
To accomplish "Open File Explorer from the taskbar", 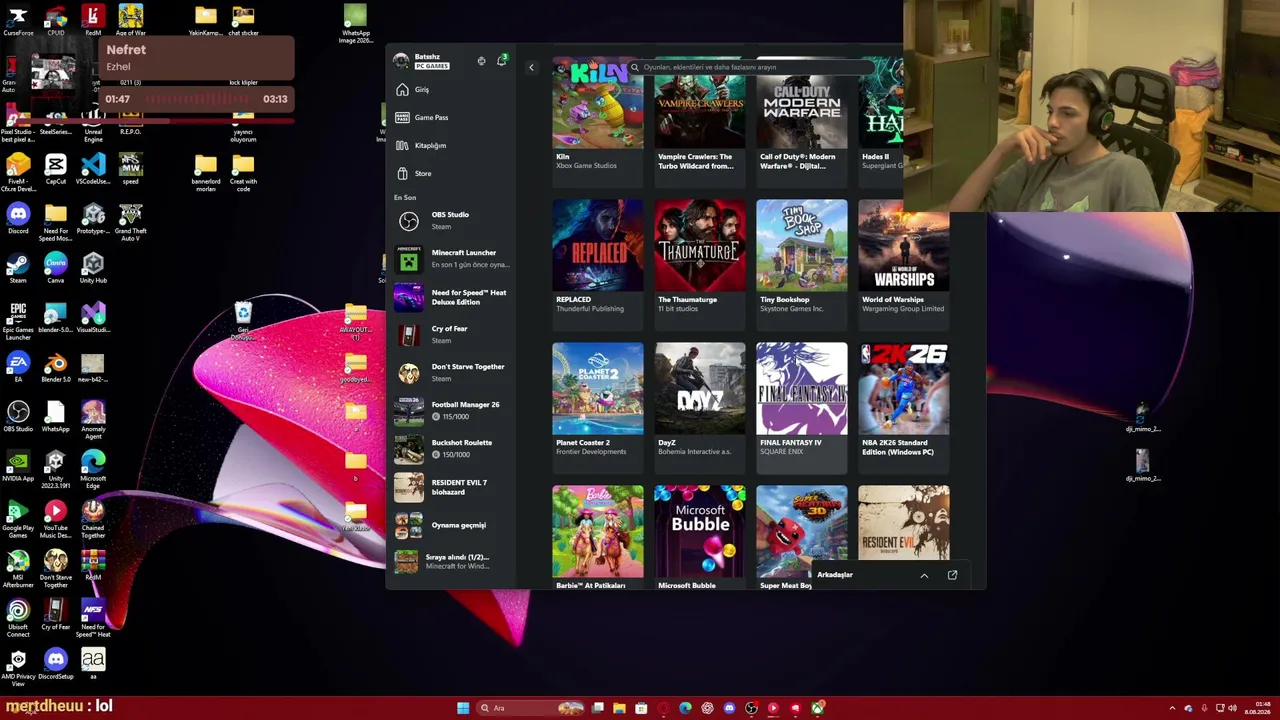I will point(619,708).
